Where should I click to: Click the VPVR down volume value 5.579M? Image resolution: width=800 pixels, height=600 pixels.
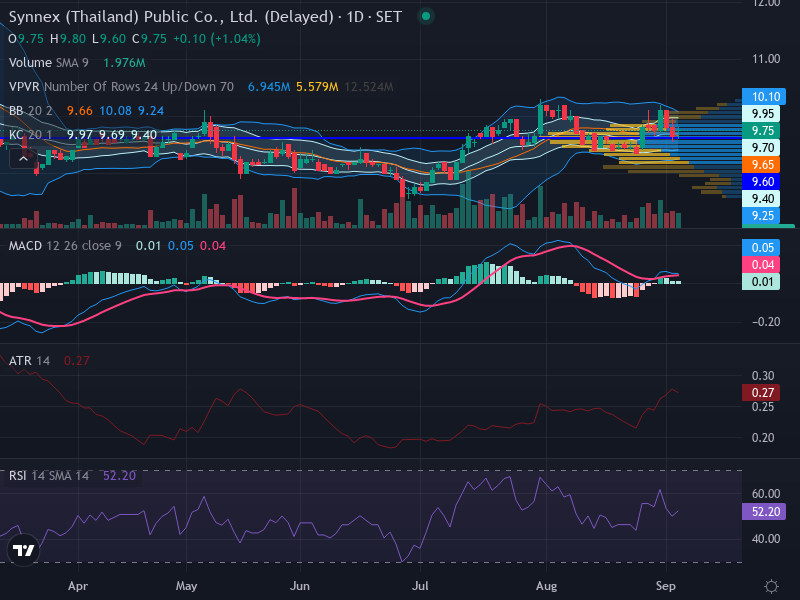(317, 87)
